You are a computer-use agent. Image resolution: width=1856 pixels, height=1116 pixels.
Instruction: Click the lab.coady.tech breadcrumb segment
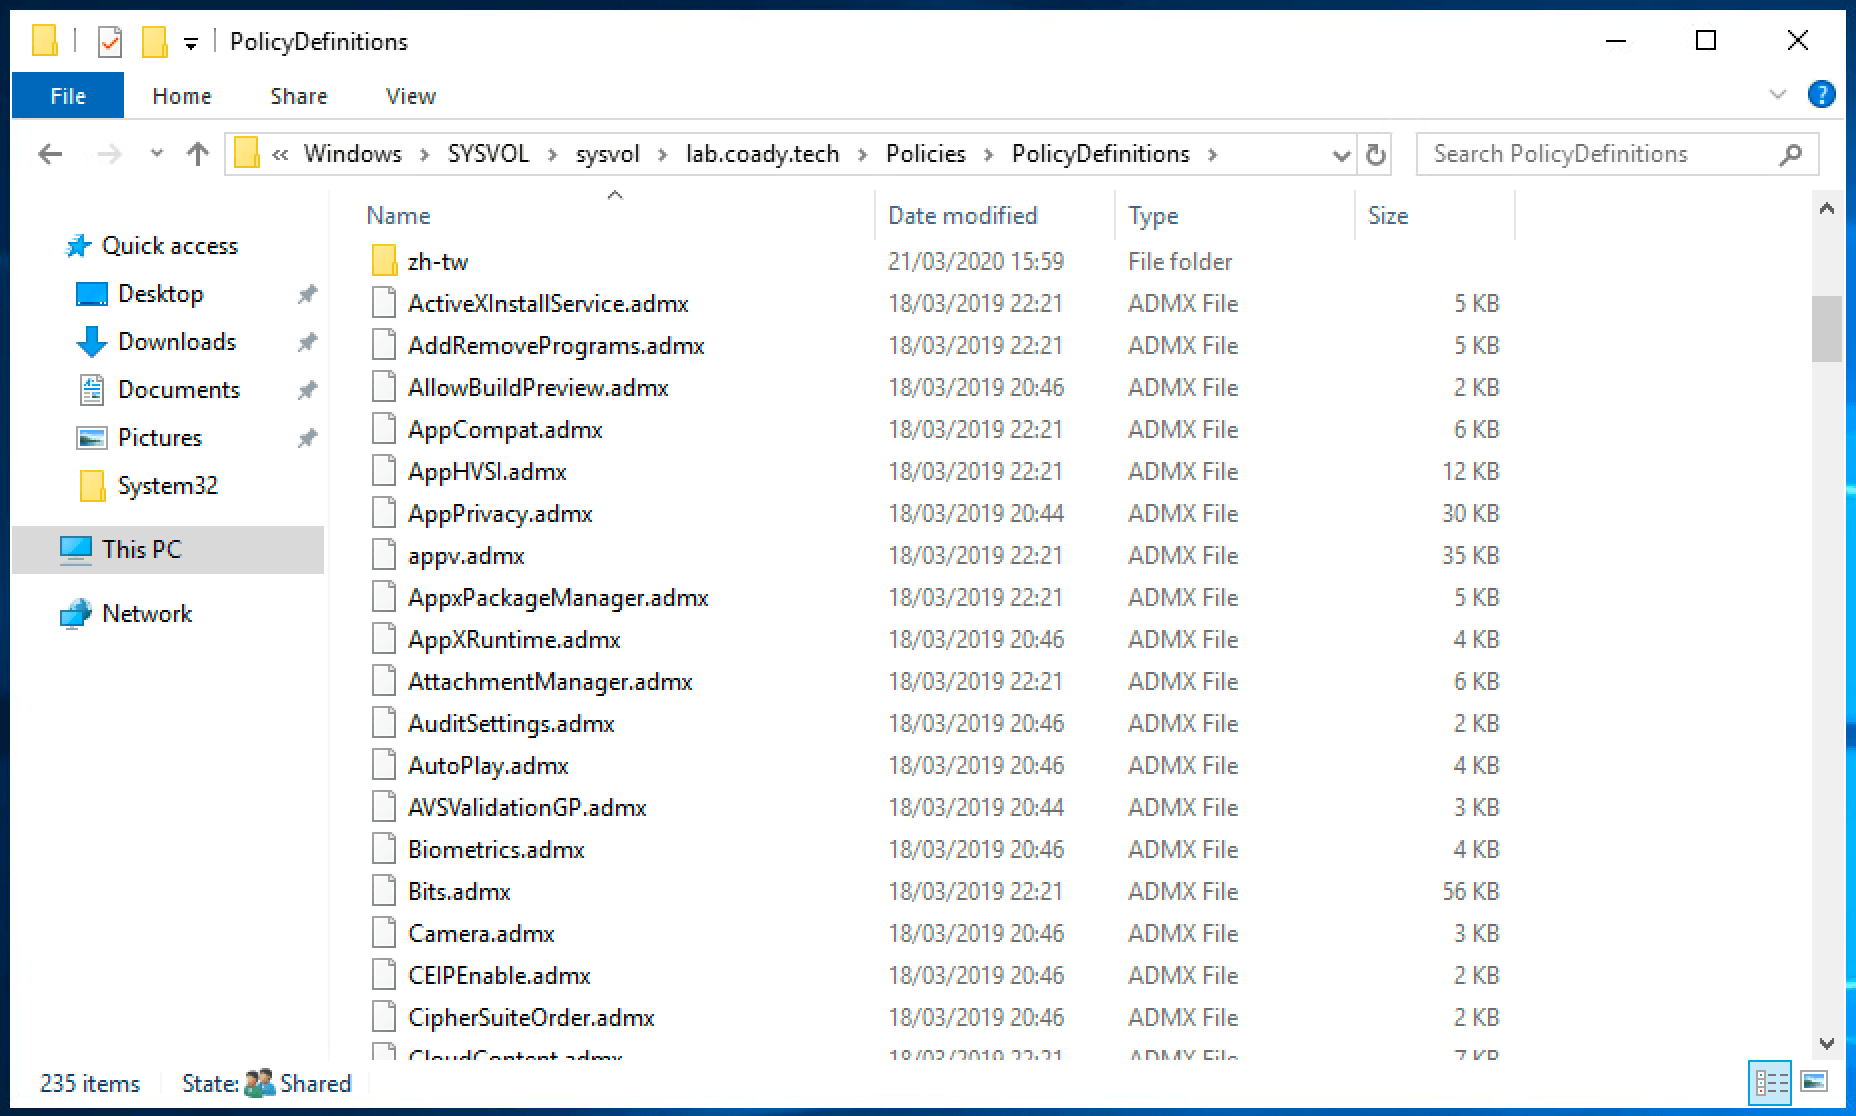762,154
